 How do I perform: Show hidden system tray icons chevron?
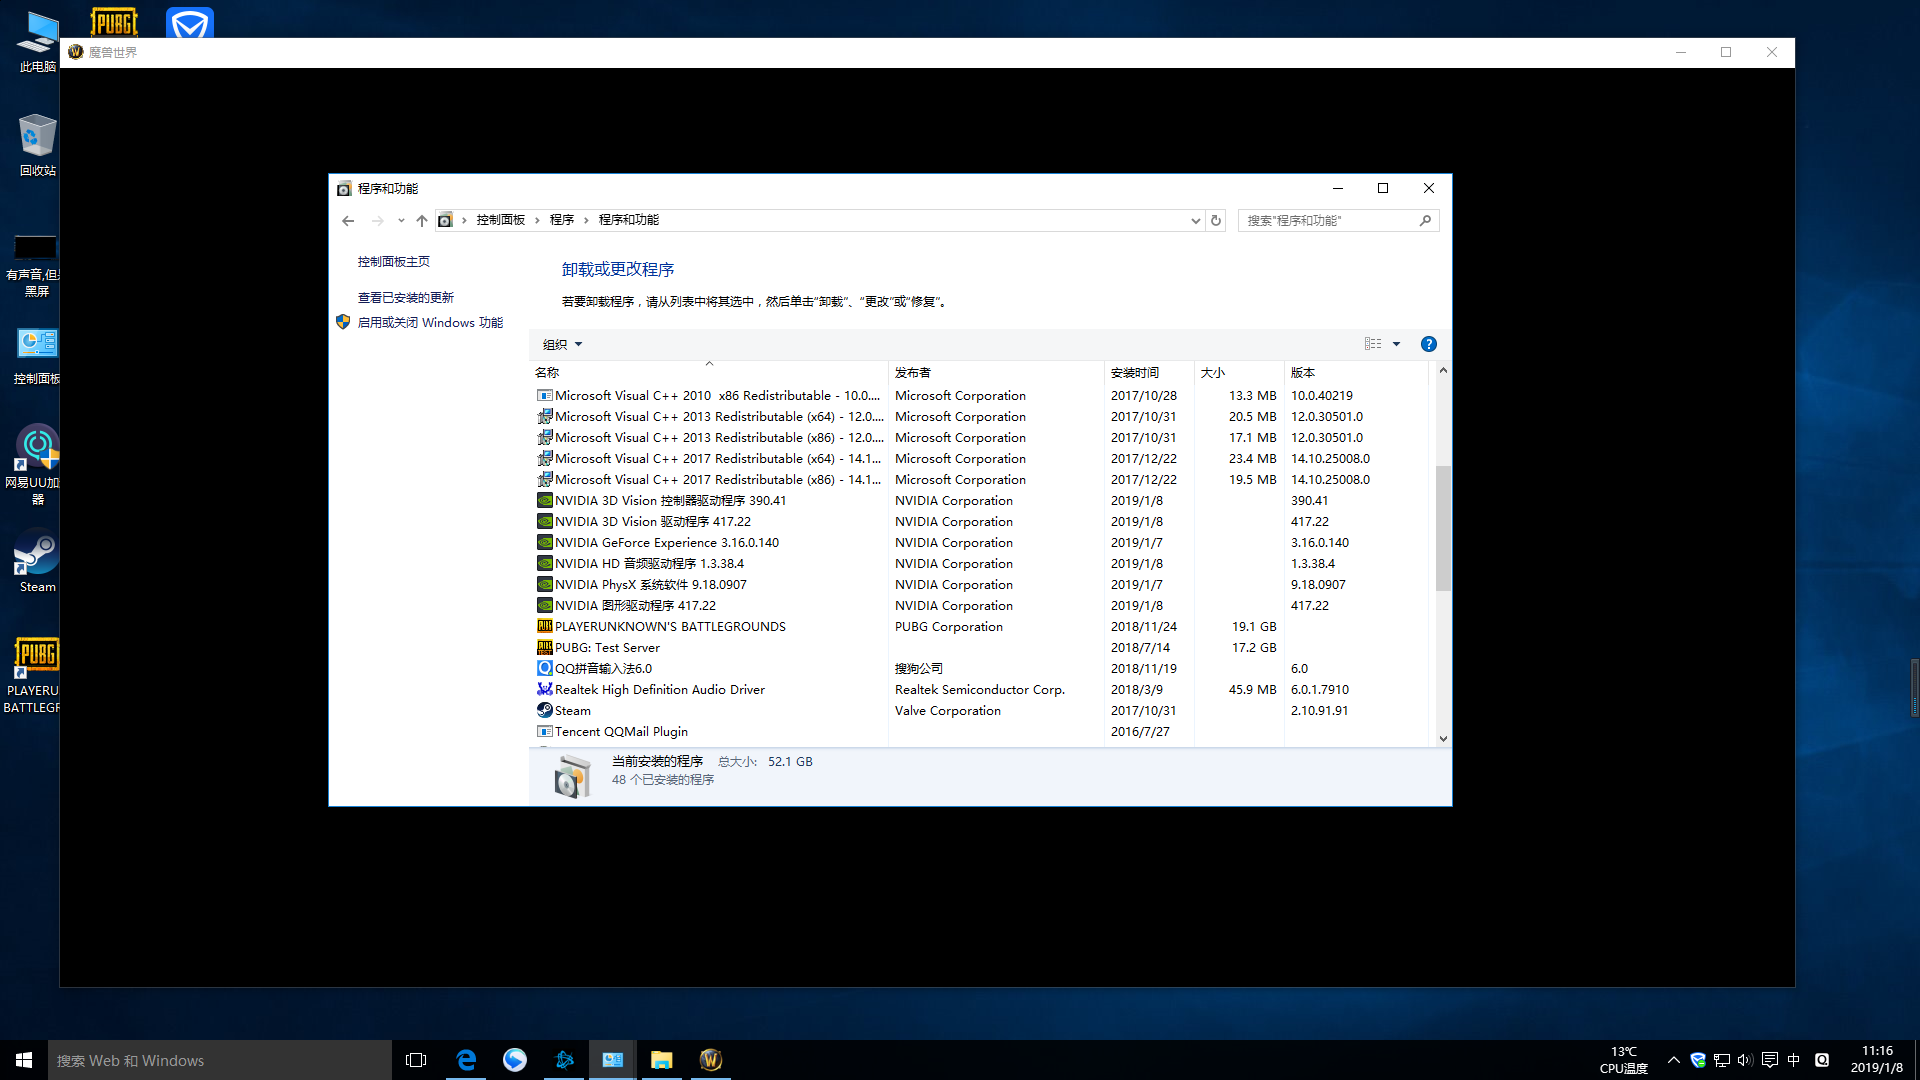pyautogui.click(x=1673, y=1060)
